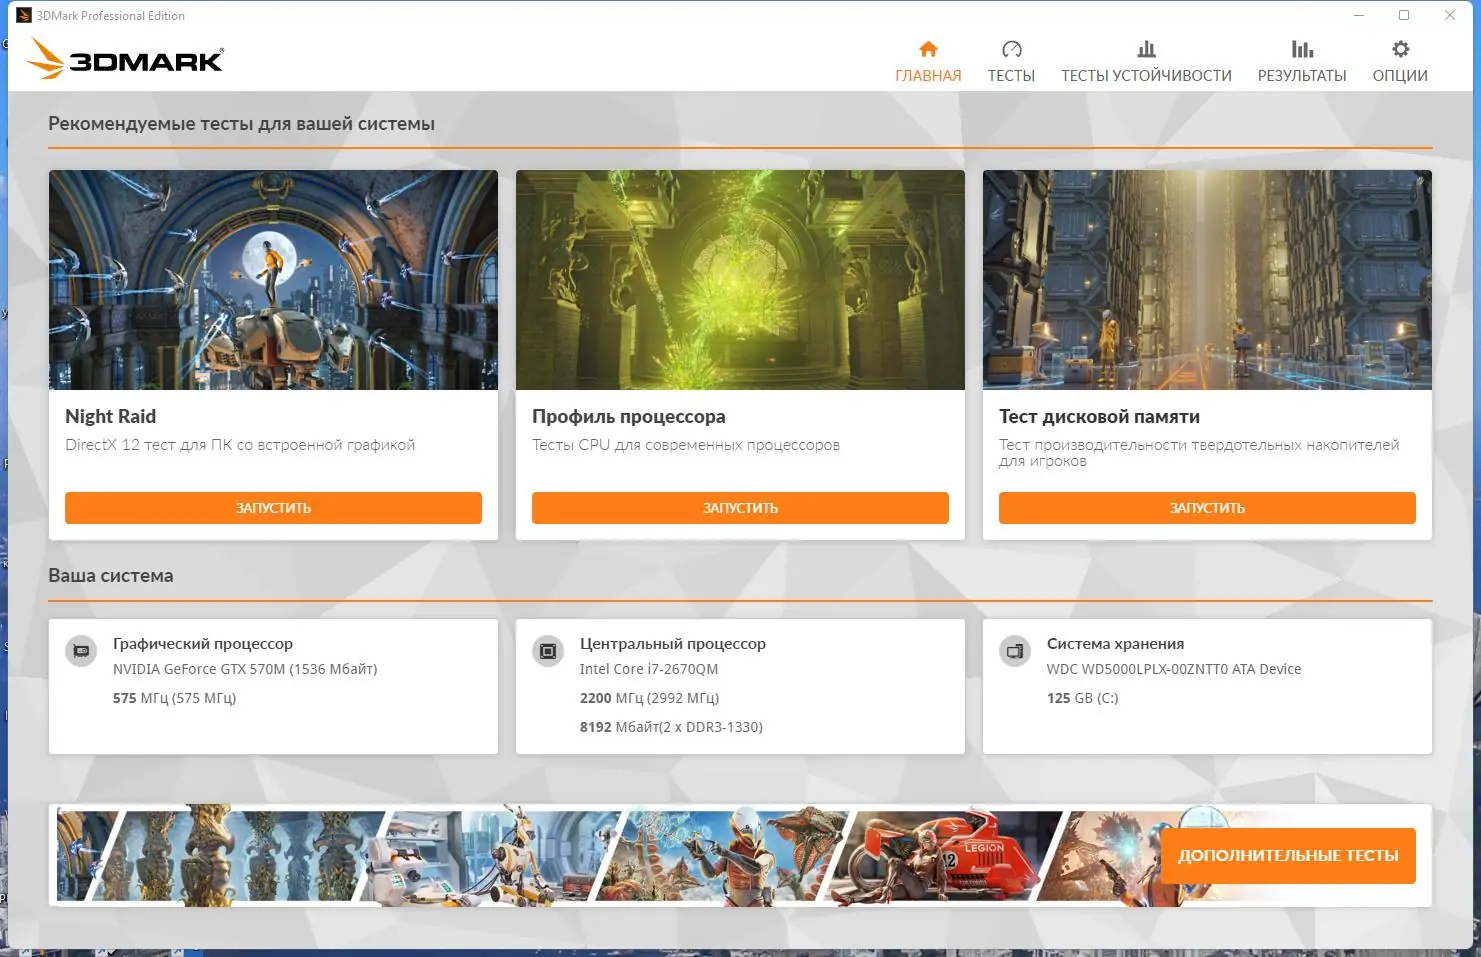Click the CPU chip icon beside Центральный процессор

coord(548,651)
